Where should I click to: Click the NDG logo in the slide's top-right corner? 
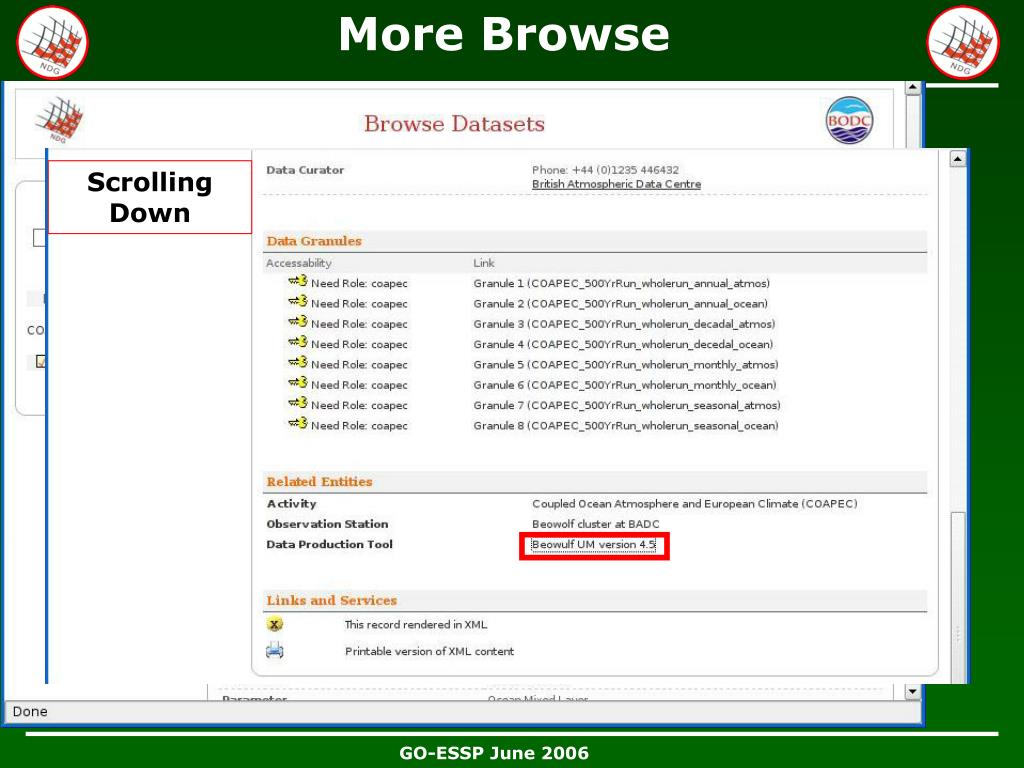tap(963, 42)
